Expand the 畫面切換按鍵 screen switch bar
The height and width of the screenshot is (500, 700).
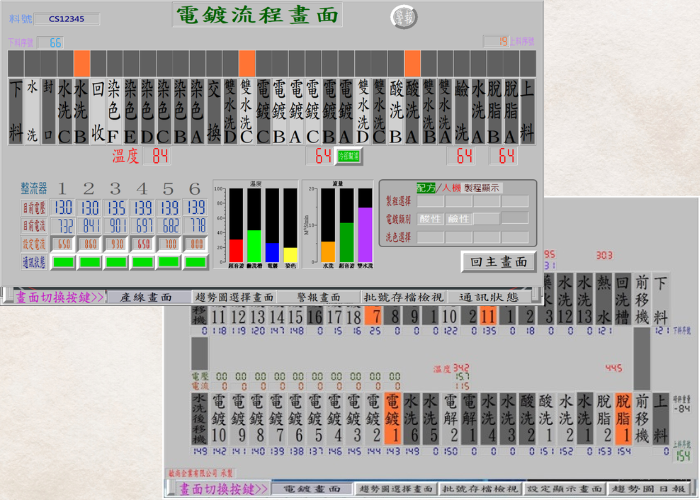(x=56, y=297)
